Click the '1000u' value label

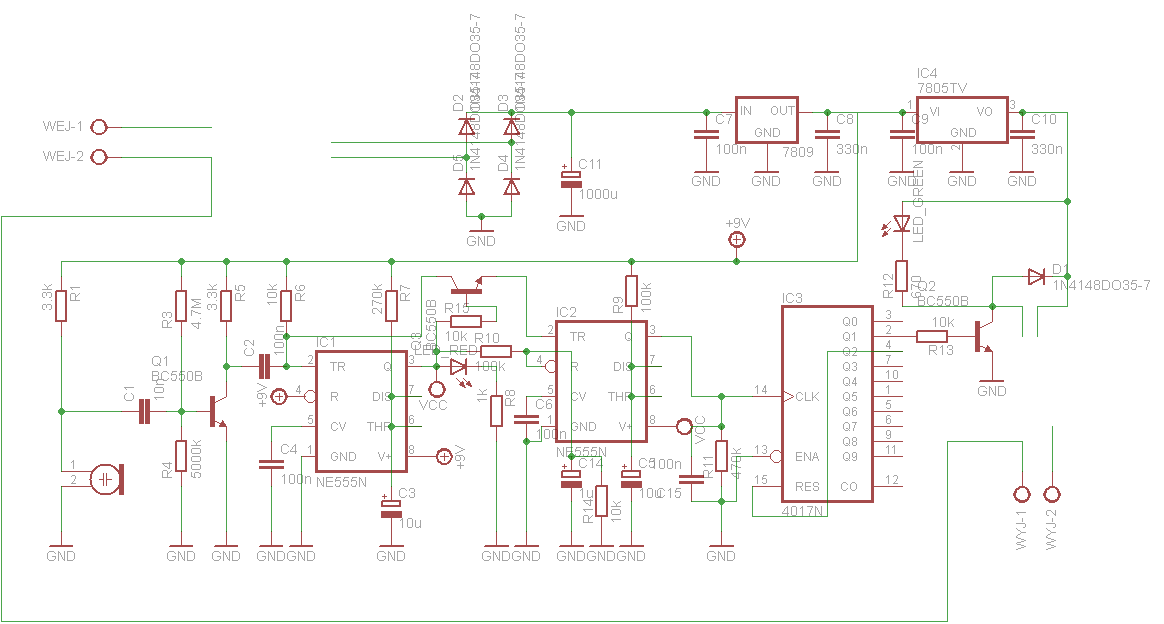coord(598,194)
